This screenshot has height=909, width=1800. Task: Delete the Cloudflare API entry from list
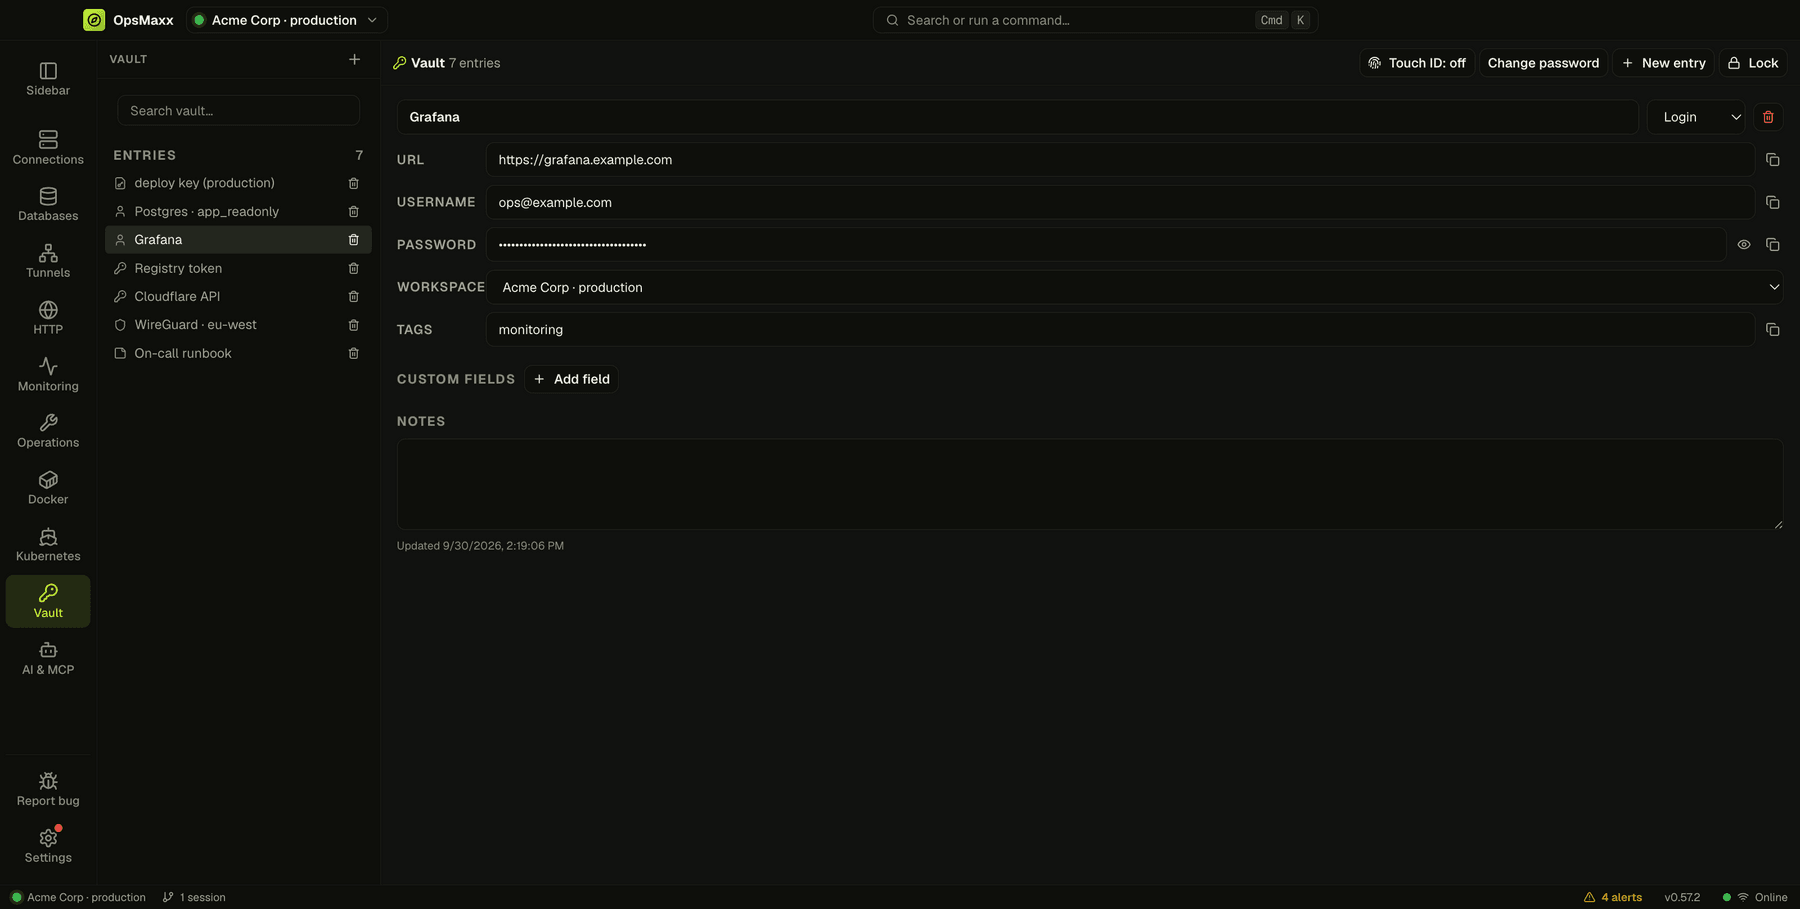[x=353, y=297]
